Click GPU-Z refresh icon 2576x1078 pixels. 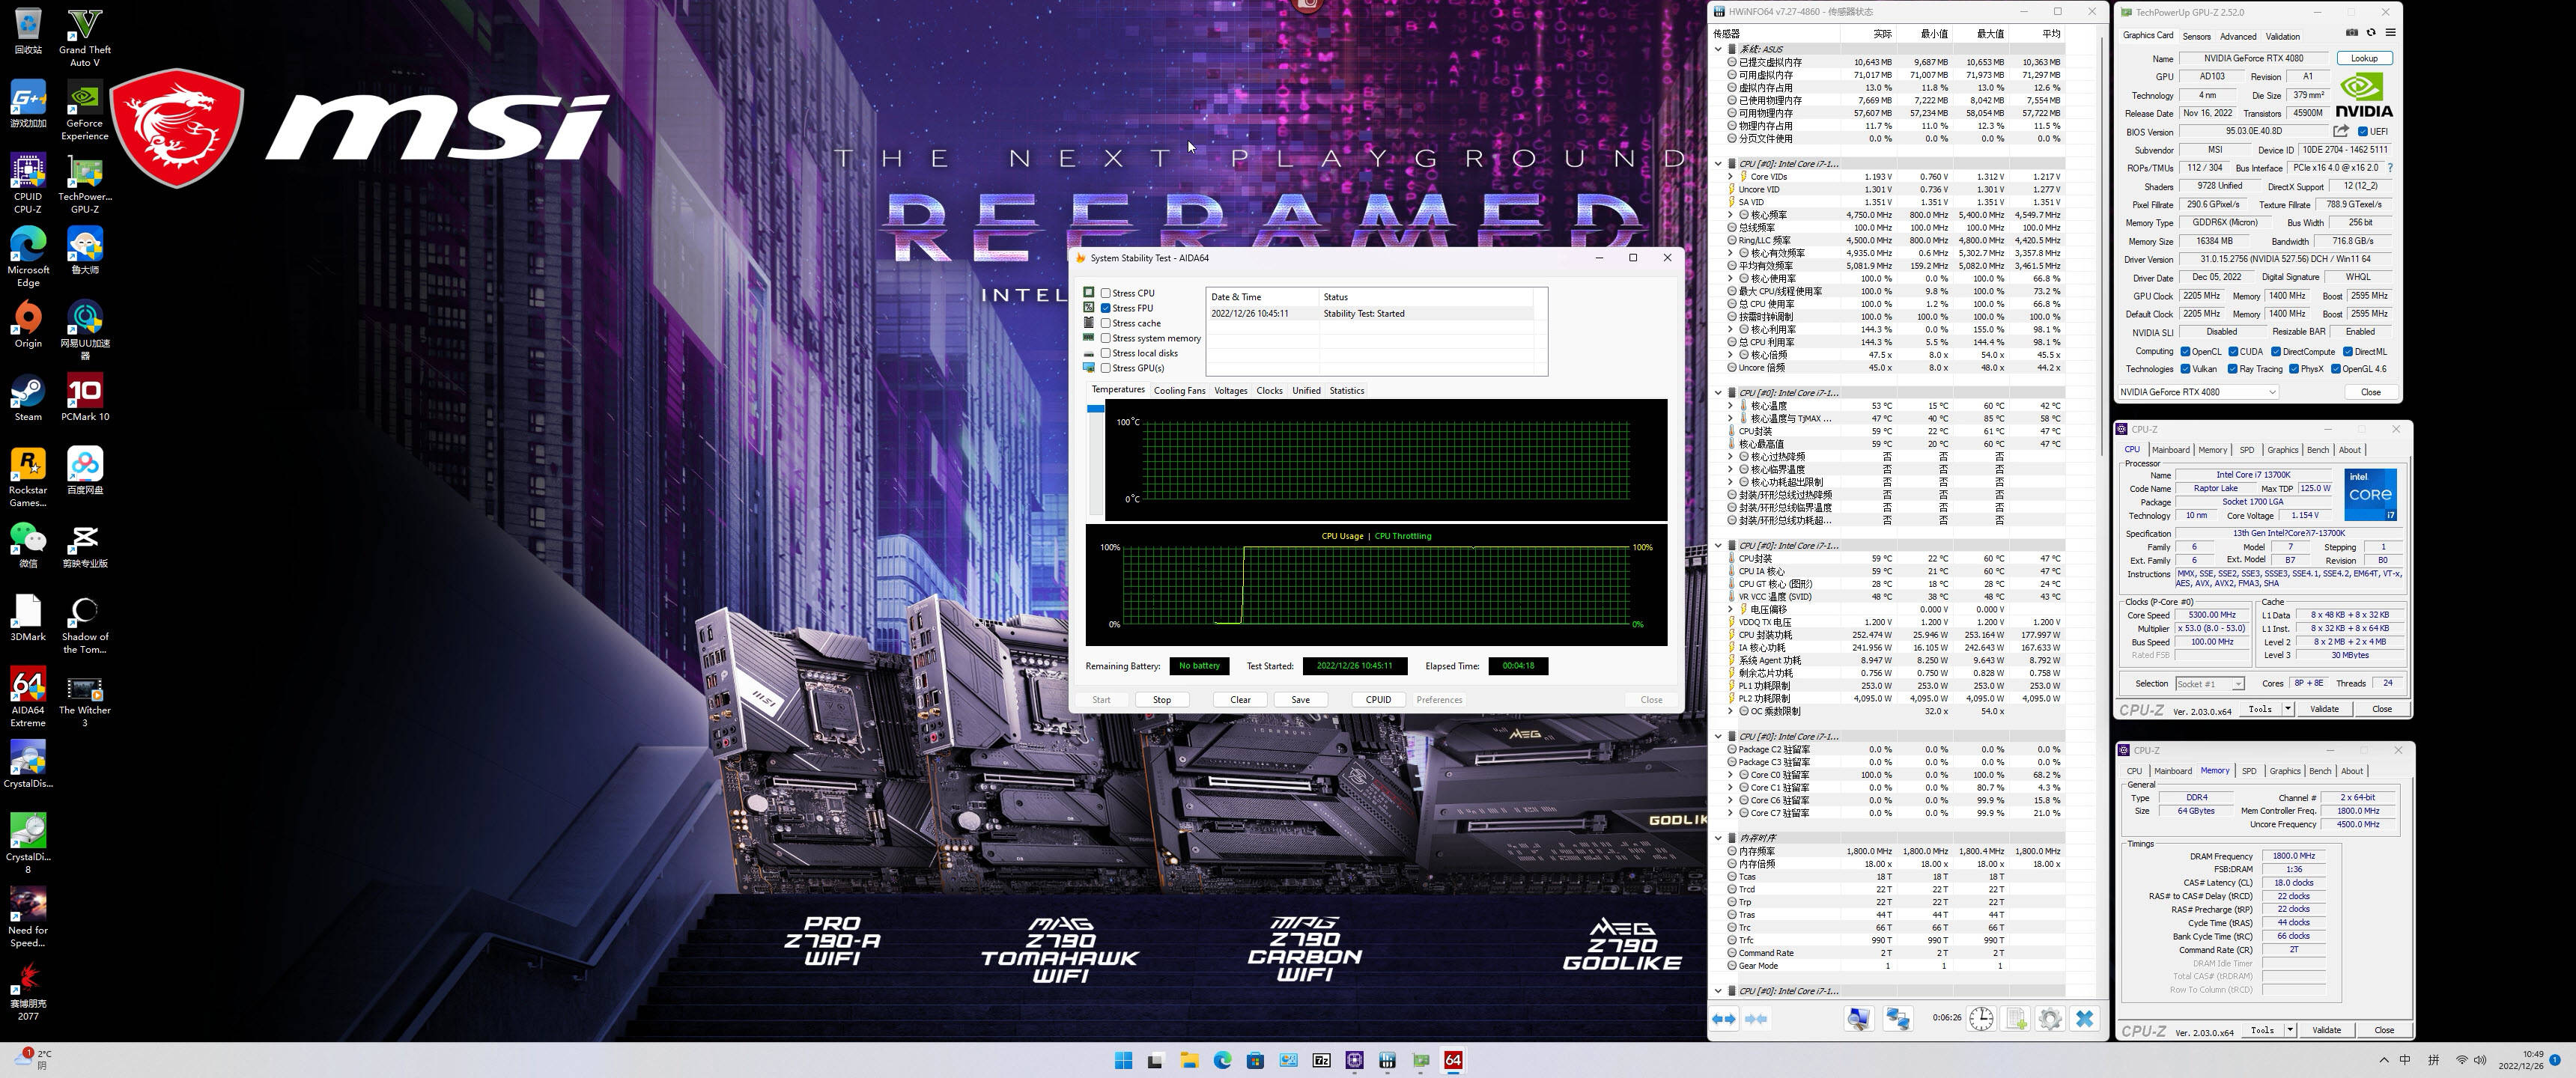[2370, 32]
